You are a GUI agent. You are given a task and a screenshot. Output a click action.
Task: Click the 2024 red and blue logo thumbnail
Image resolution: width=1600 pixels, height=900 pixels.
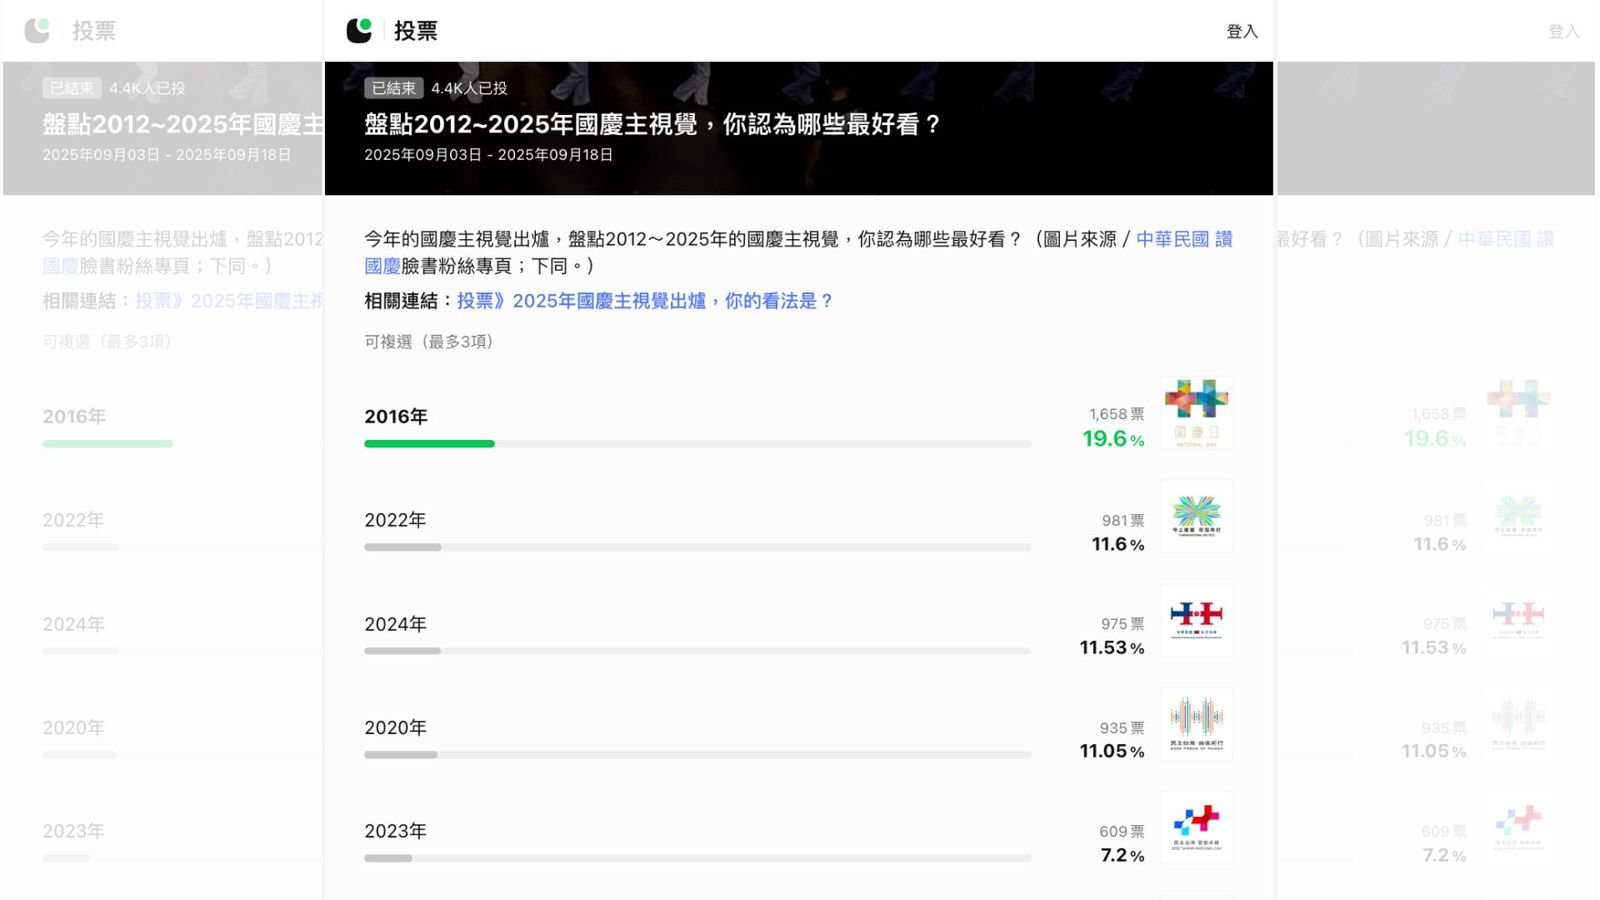pos(1196,620)
